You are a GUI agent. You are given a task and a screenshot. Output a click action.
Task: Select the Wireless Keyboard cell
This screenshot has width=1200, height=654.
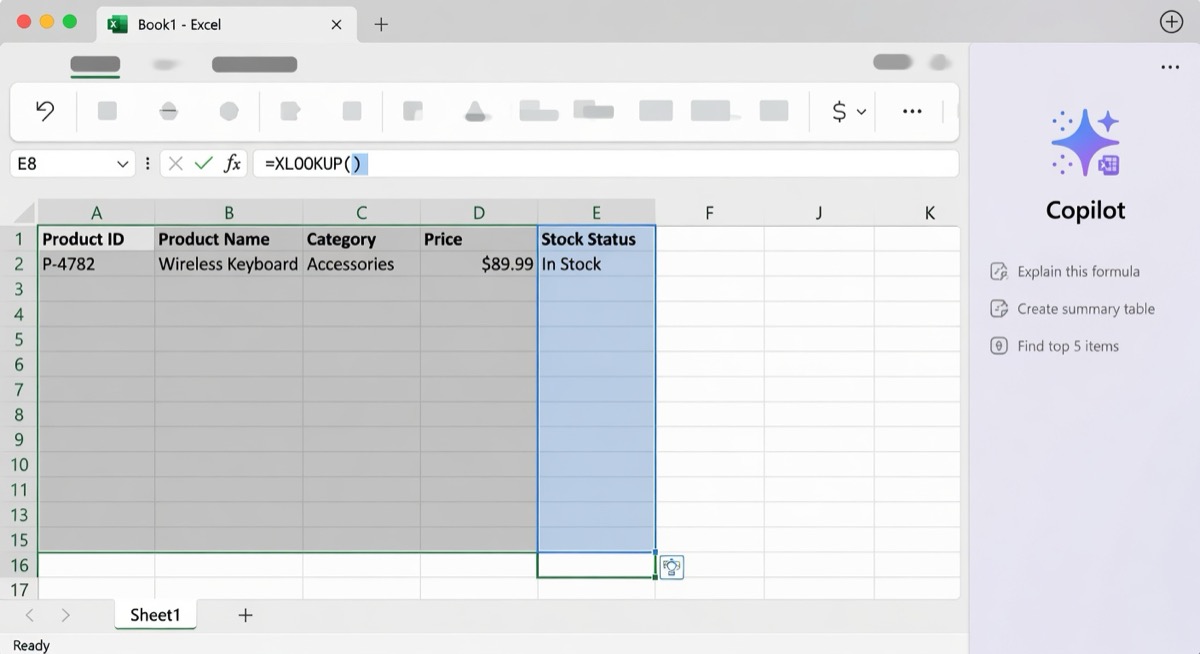(x=229, y=264)
